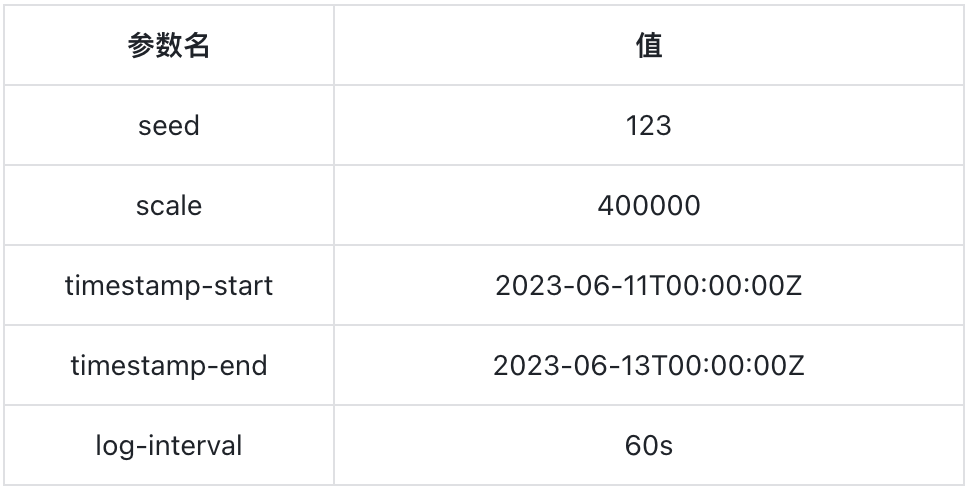The width and height of the screenshot is (968, 490).
Task: Click the 'log' part of log-interval
Action: pyautogui.click(x=113, y=446)
